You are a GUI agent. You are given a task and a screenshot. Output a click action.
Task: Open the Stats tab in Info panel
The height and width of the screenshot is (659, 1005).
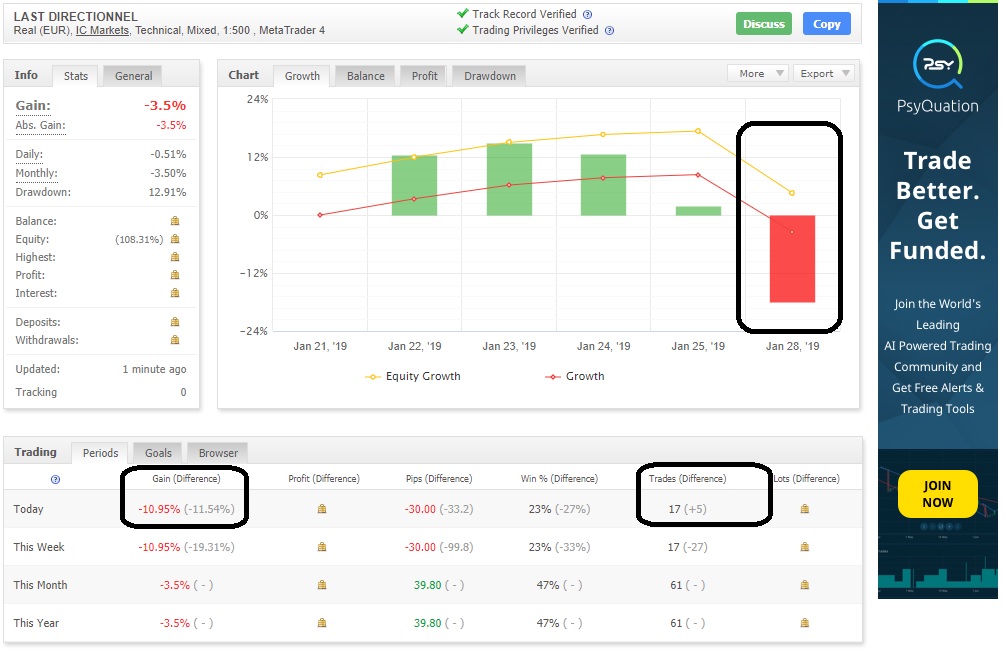tap(76, 76)
